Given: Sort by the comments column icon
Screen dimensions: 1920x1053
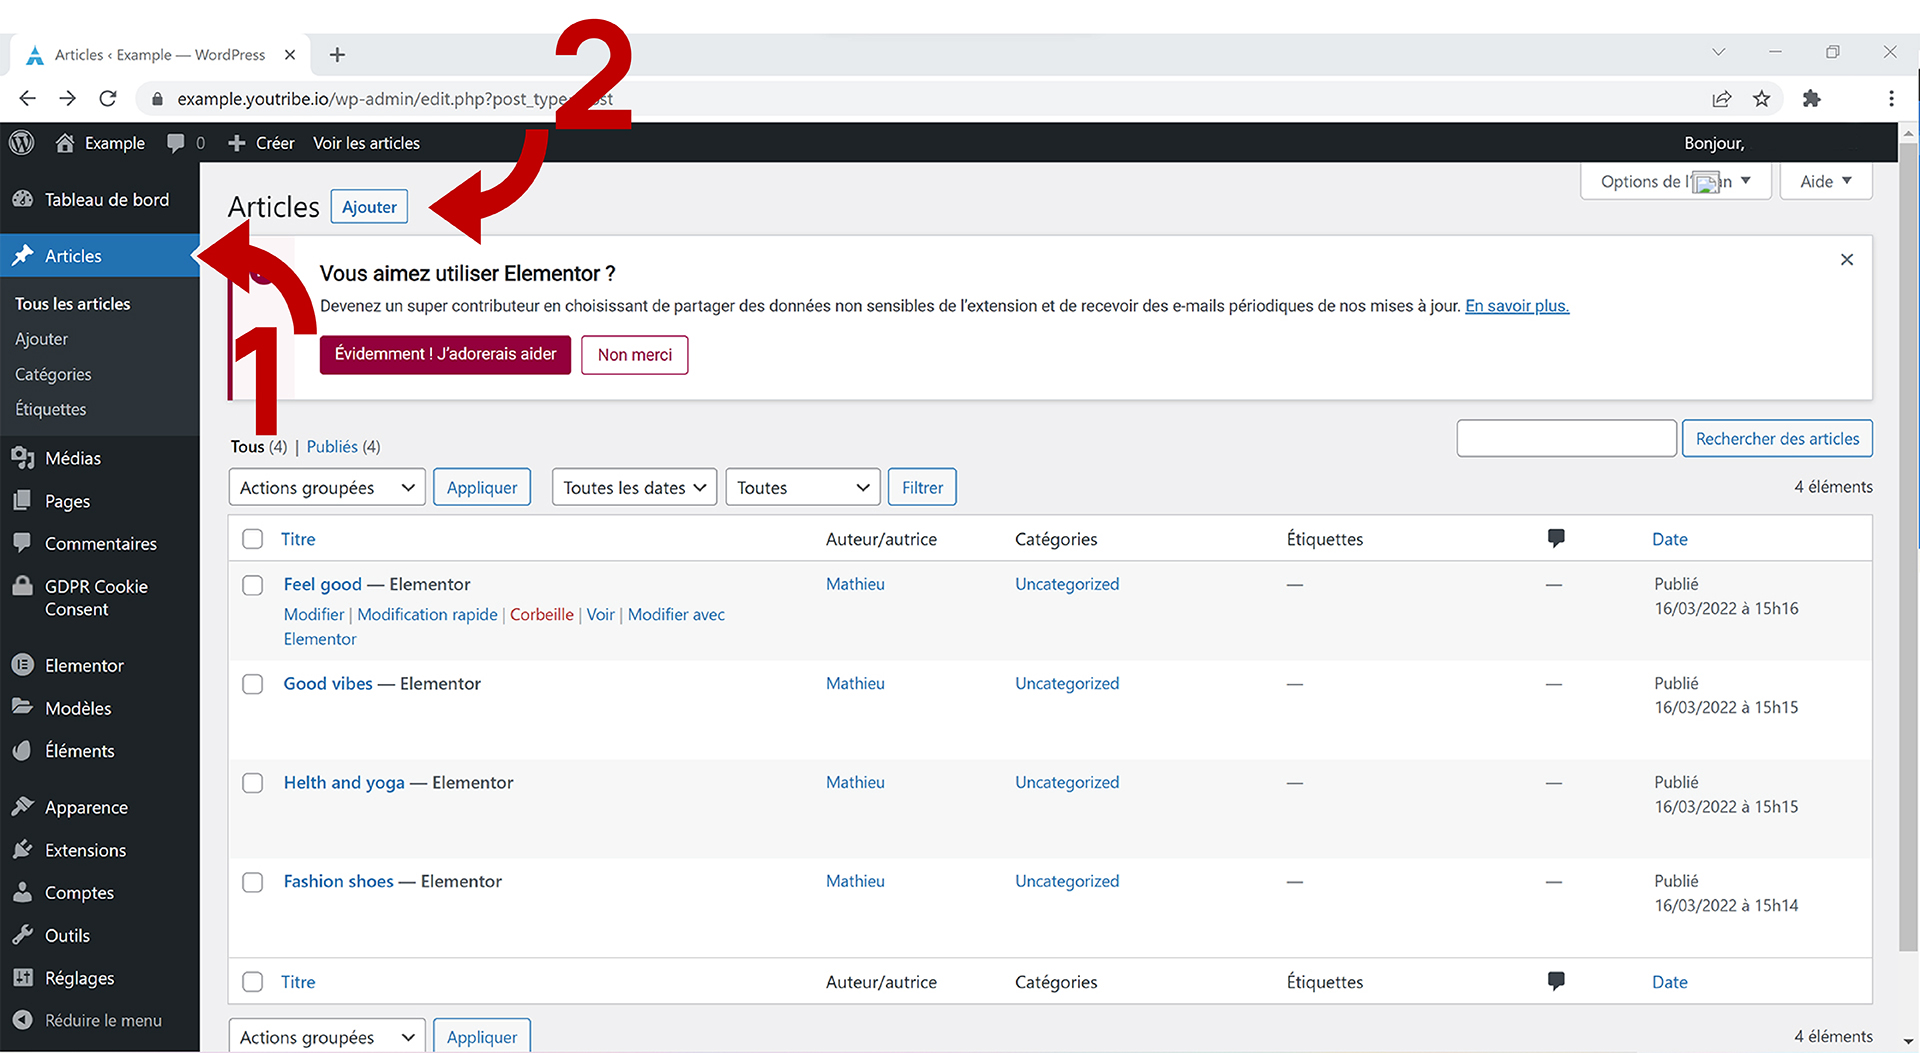Looking at the screenshot, I should tap(1555, 538).
